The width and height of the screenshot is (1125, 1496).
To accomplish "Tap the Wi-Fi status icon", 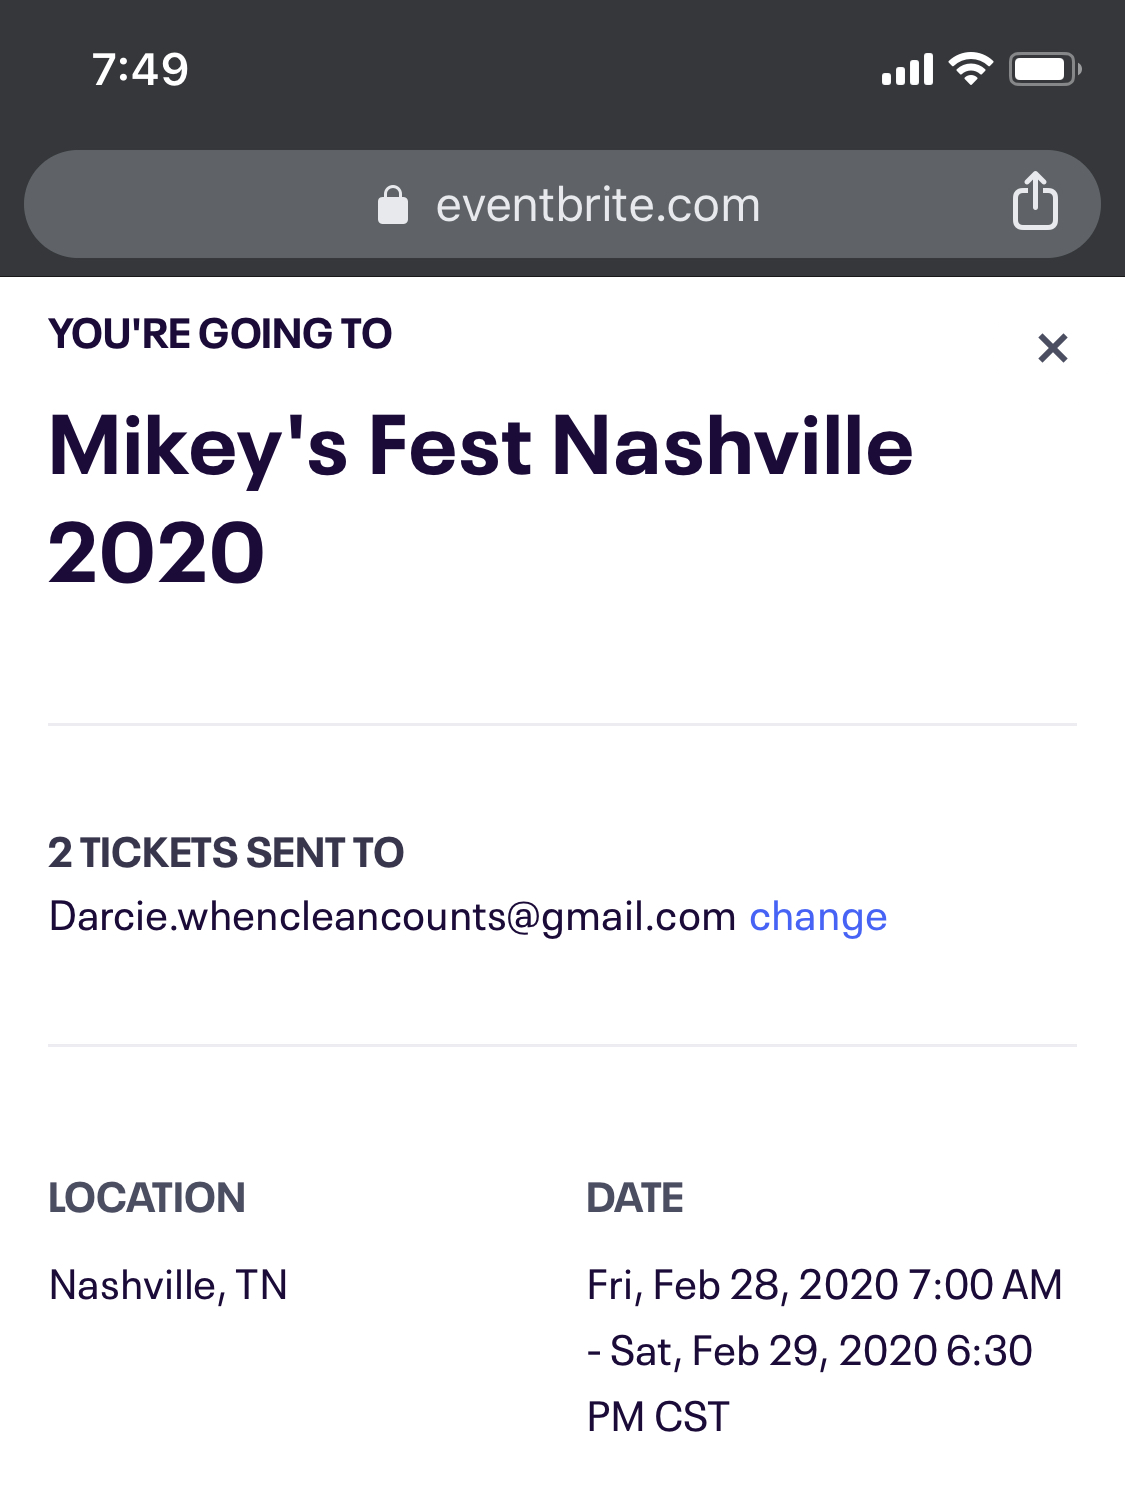I will 970,68.
